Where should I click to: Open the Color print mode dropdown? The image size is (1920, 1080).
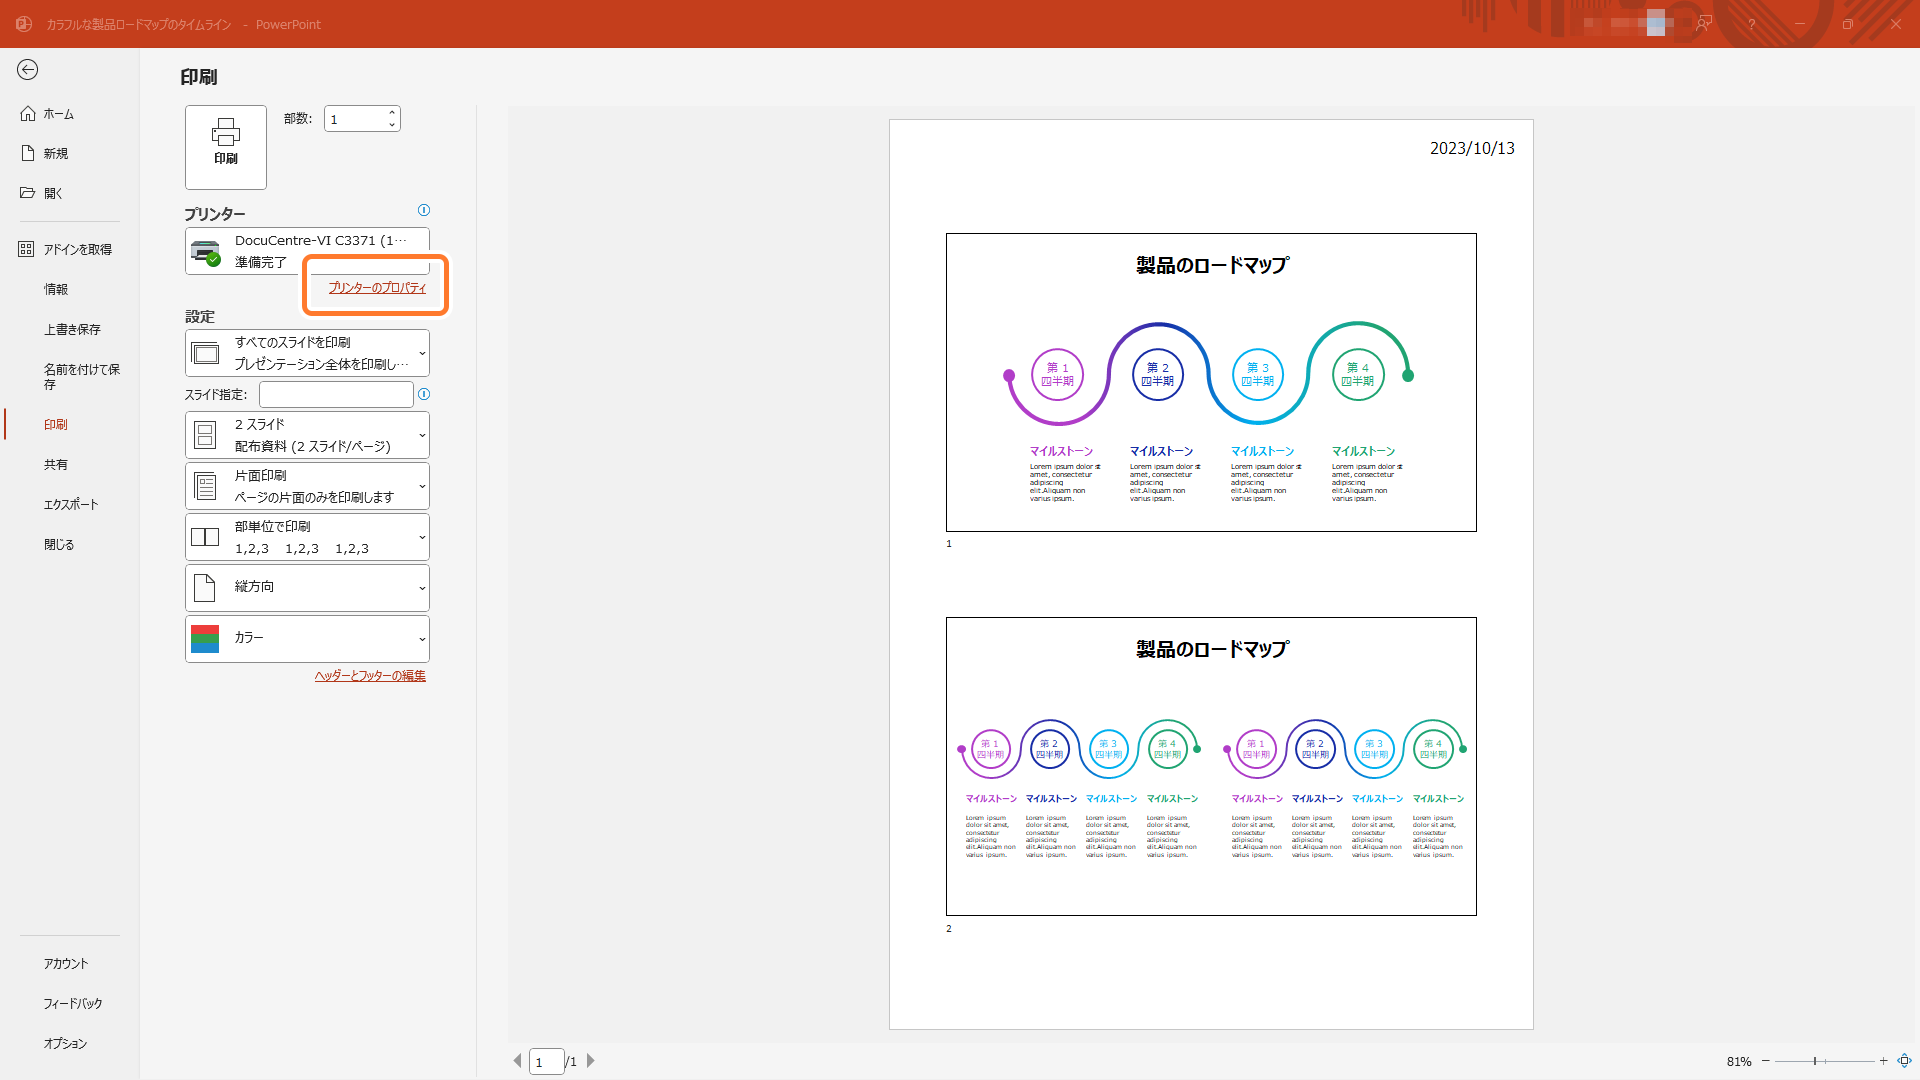[x=307, y=638]
